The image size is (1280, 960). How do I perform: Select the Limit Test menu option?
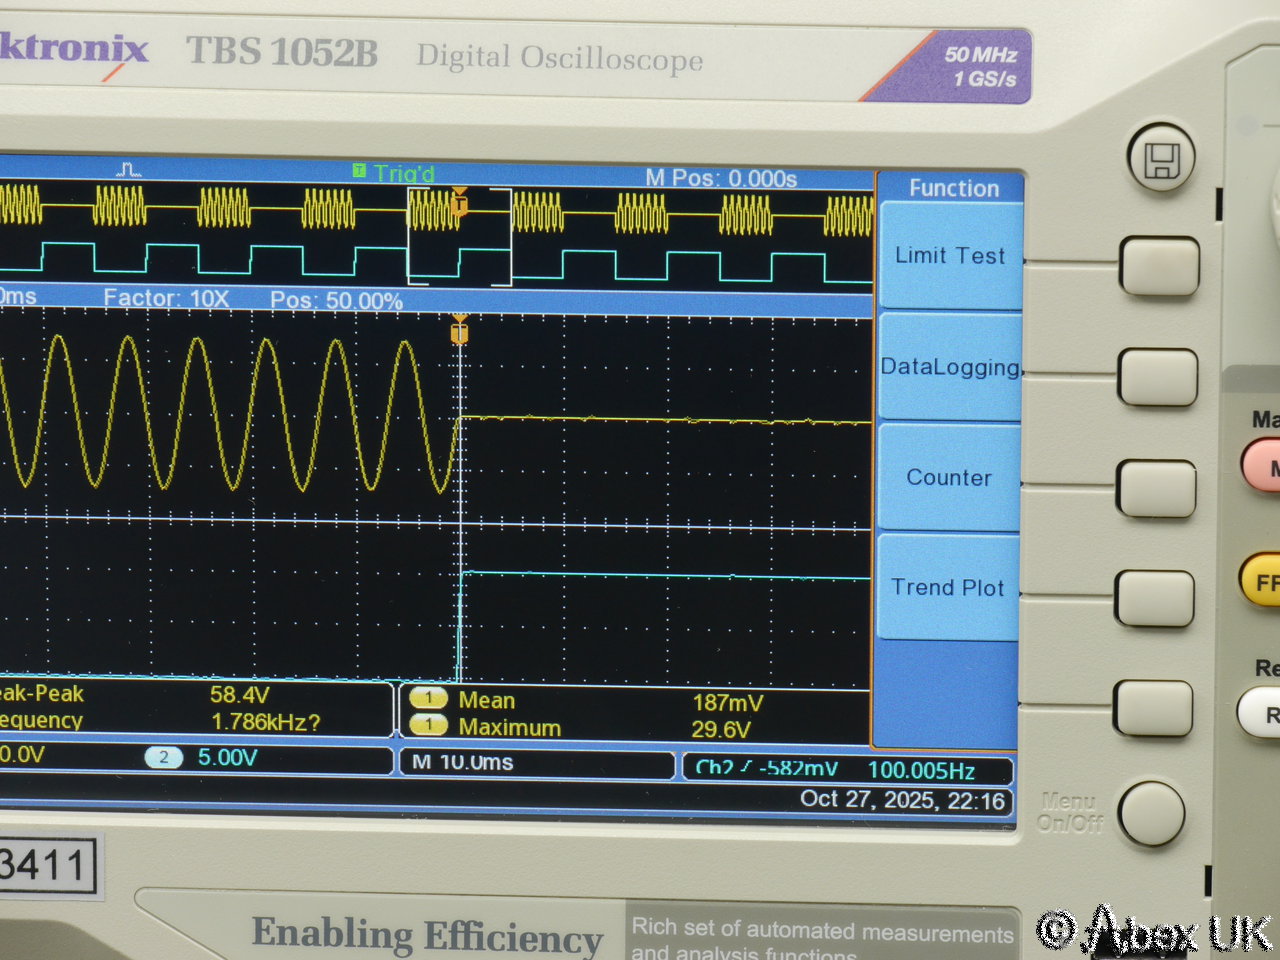tap(949, 256)
